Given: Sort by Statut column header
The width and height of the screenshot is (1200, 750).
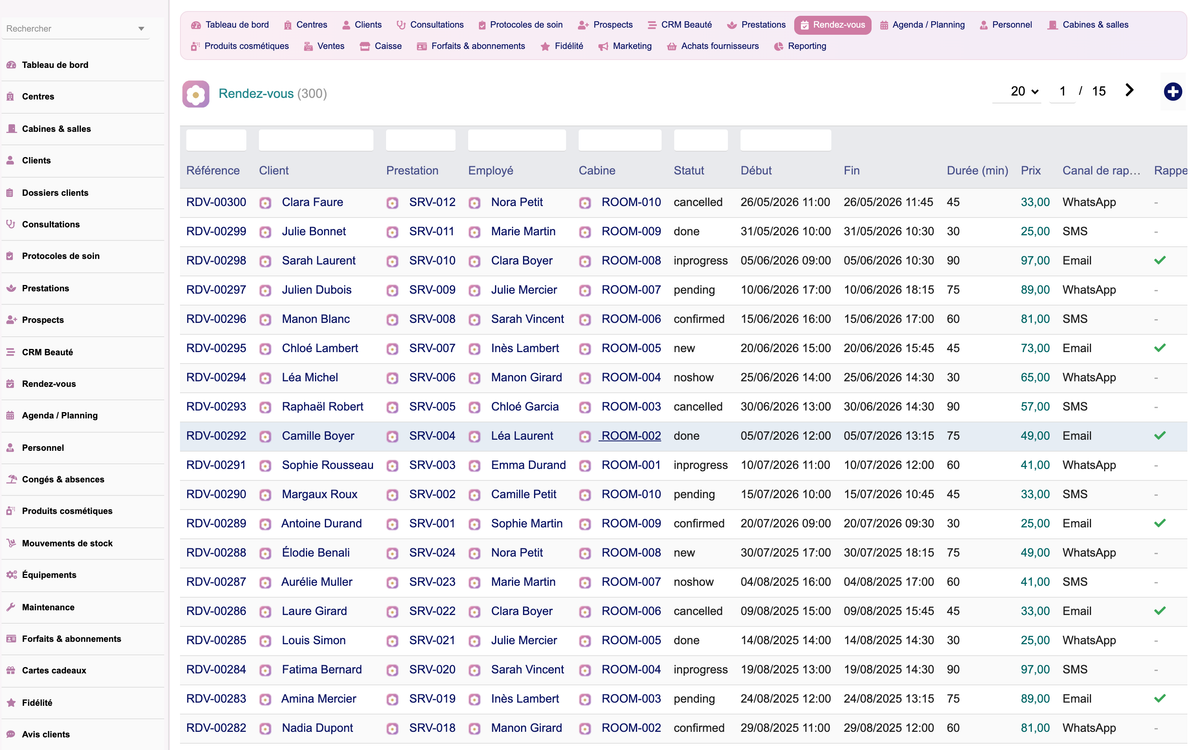Looking at the screenshot, I should click(689, 171).
